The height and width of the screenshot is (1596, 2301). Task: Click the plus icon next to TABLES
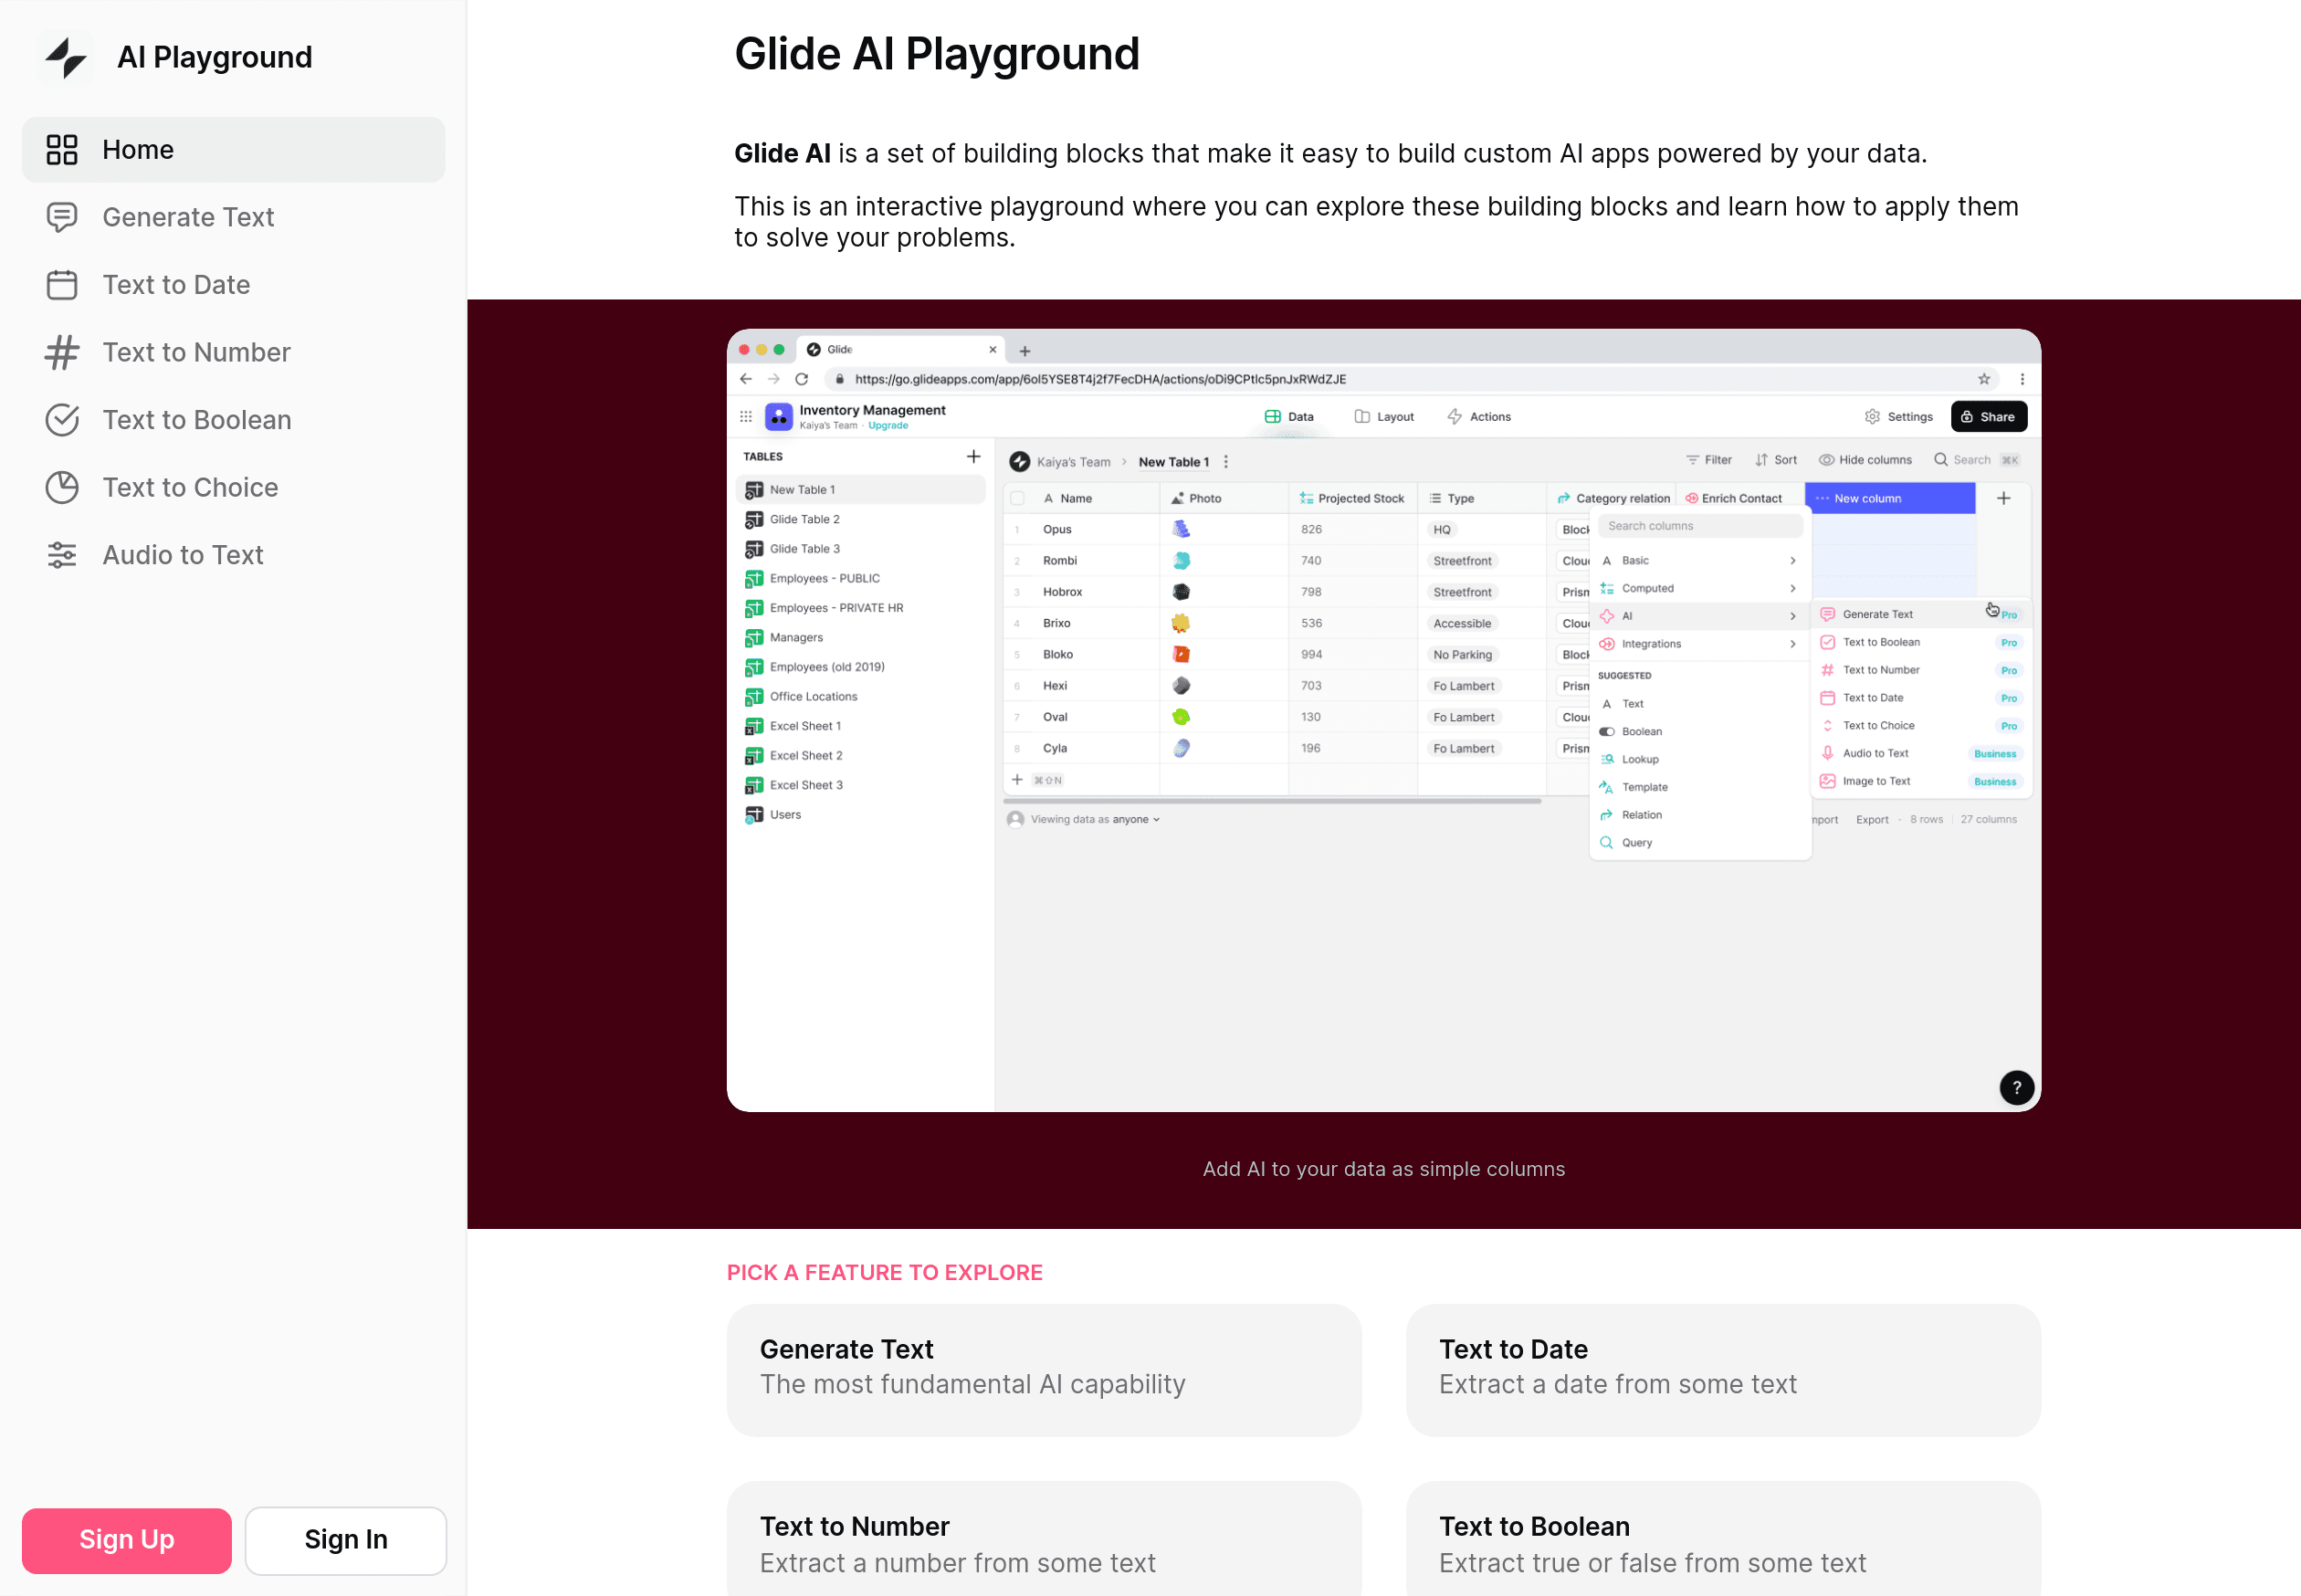(x=973, y=457)
